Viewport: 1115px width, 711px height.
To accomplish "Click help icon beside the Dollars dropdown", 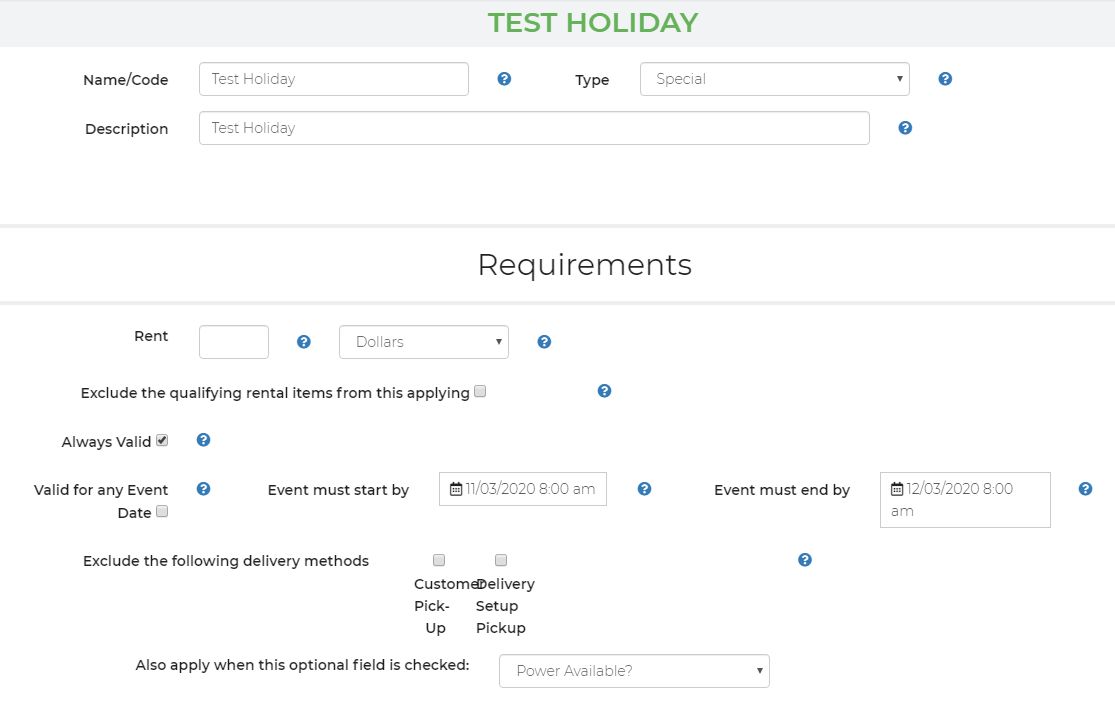I will [x=544, y=342].
